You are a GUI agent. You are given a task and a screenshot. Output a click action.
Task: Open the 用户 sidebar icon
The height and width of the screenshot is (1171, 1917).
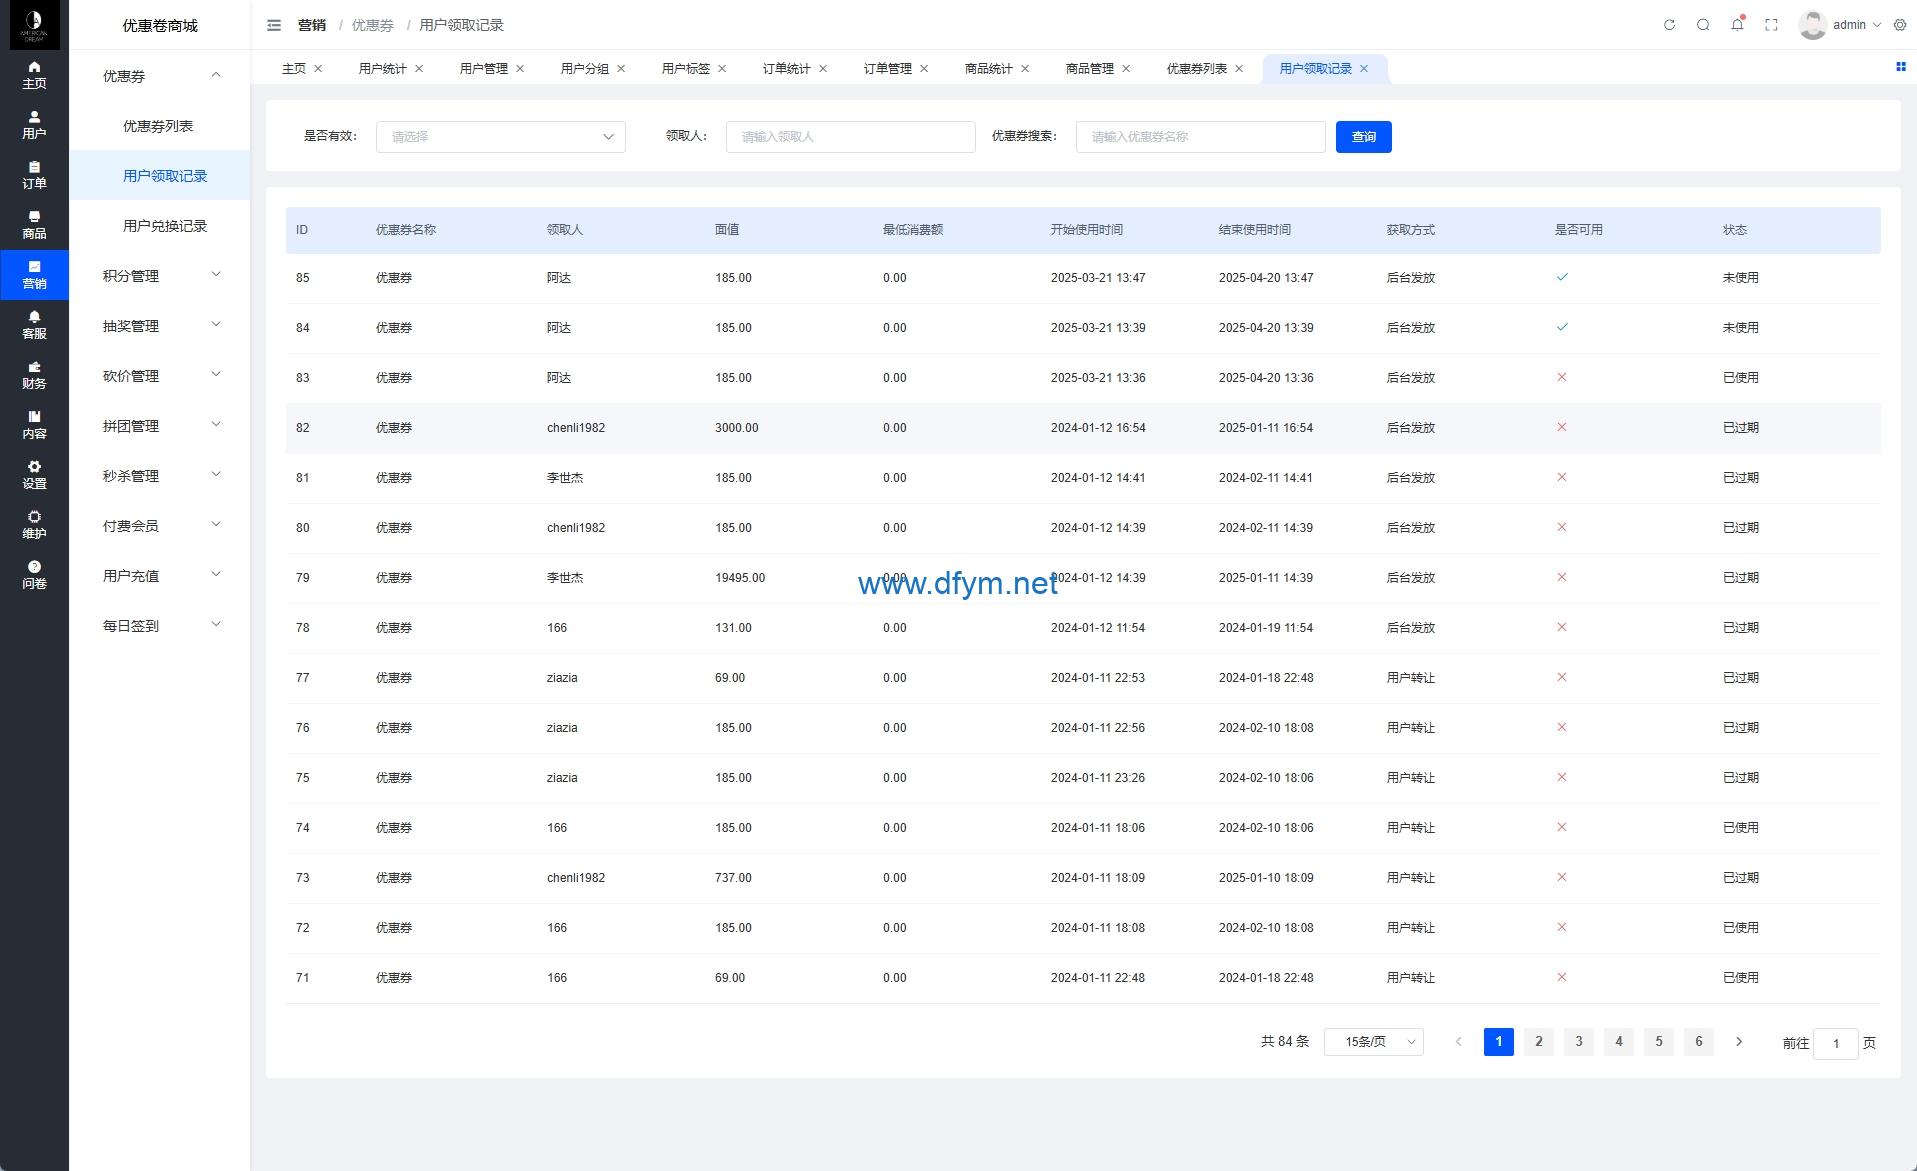34,125
